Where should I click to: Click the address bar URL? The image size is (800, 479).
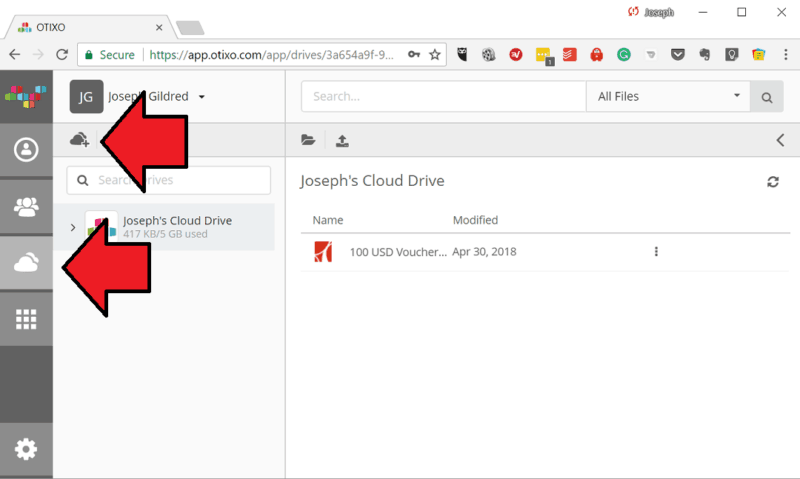271,55
